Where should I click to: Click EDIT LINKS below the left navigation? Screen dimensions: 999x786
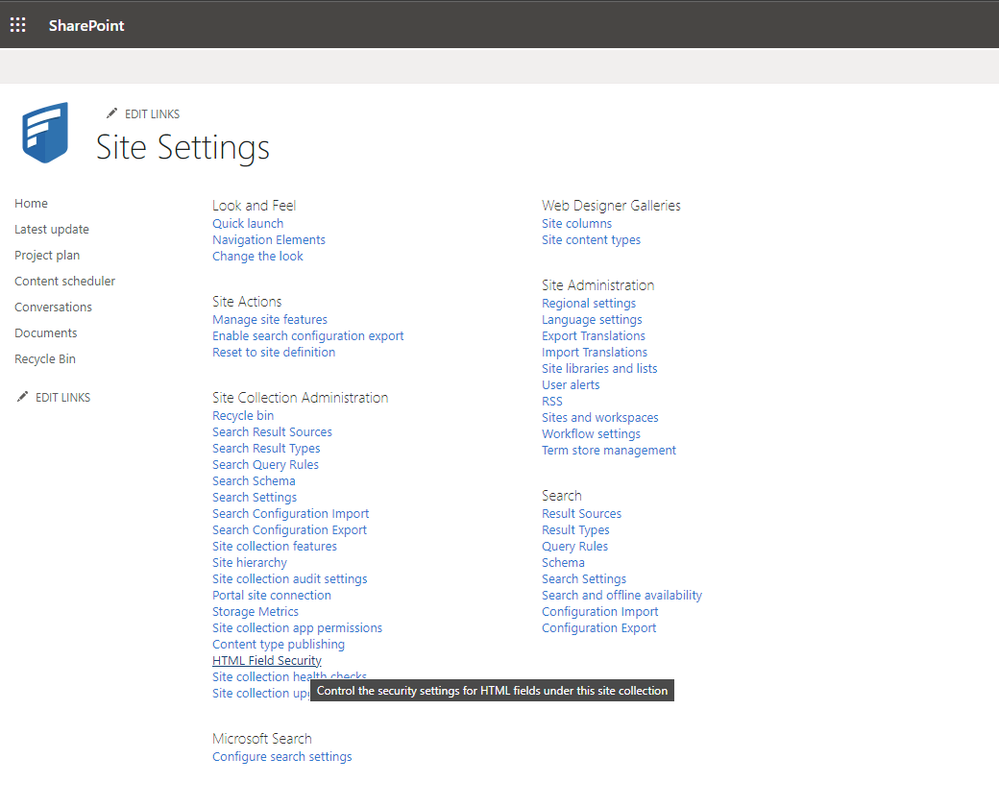[x=63, y=397]
